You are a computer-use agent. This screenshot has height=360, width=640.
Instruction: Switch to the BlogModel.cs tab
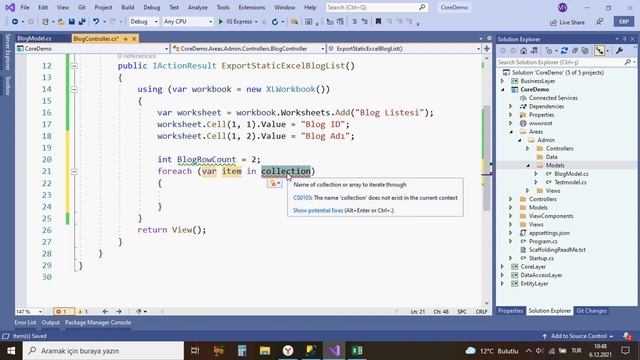(x=34, y=39)
